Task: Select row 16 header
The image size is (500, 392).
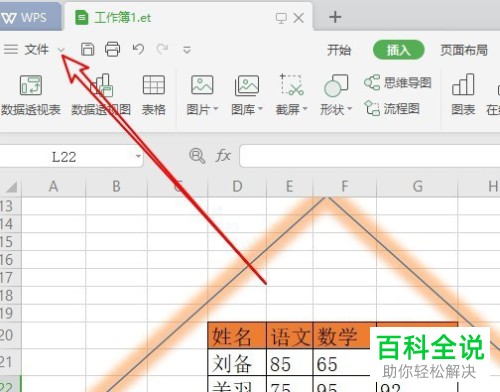Action: click(10, 260)
